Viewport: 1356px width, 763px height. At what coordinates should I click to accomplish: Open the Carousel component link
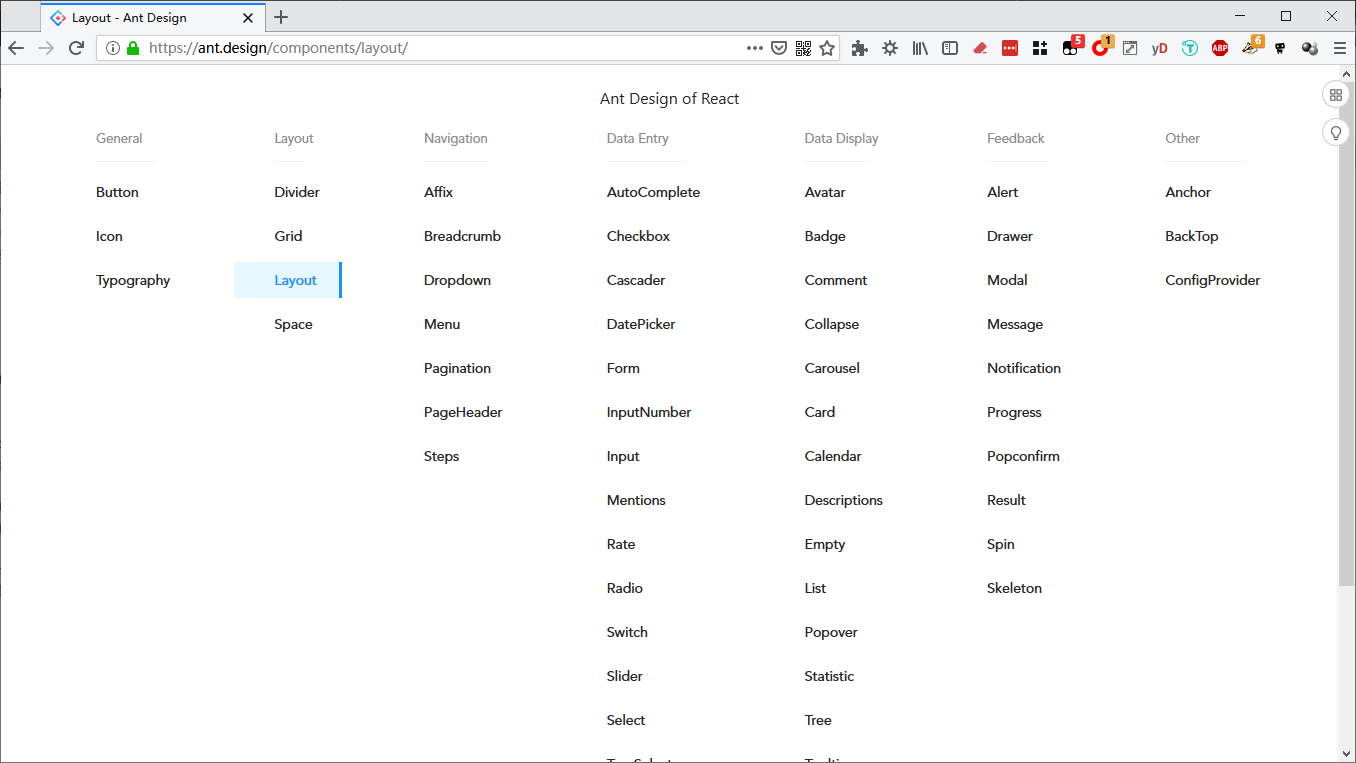pos(832,368)
